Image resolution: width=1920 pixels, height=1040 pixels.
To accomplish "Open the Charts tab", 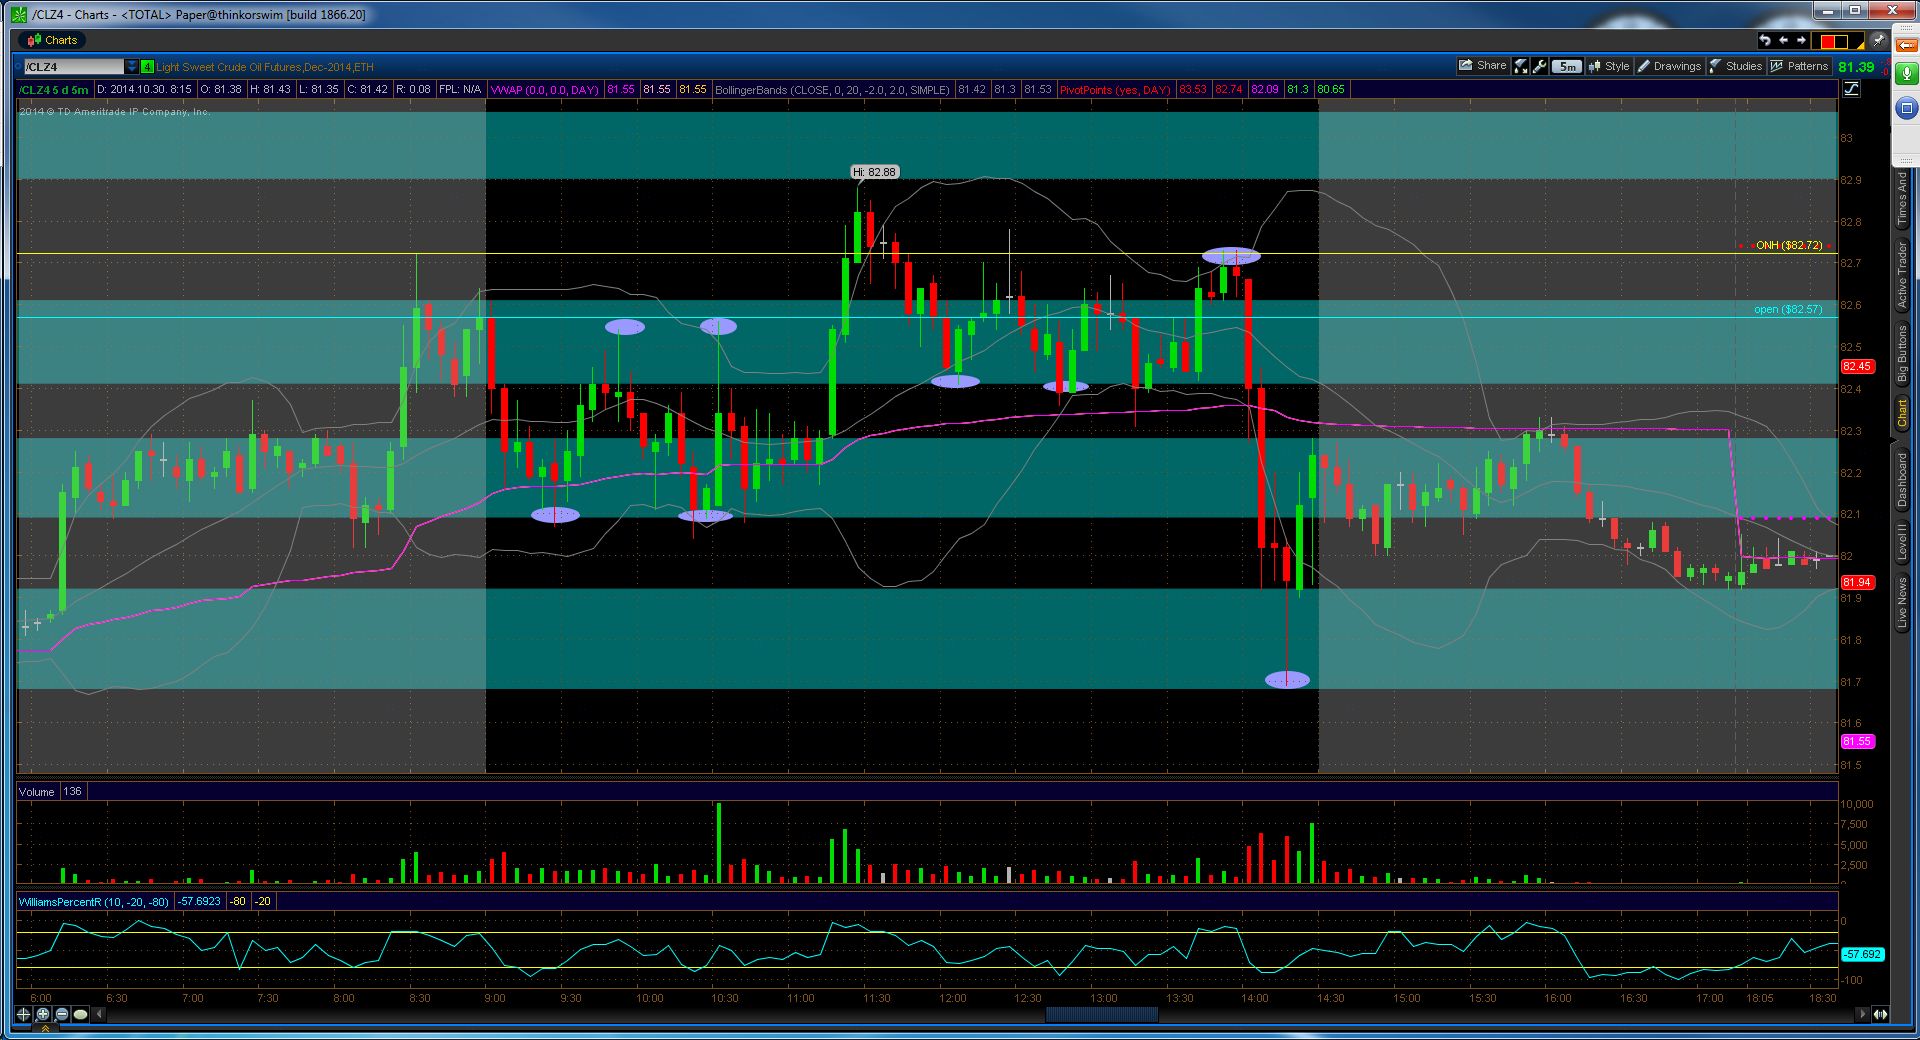I will (x=52, y=40).
